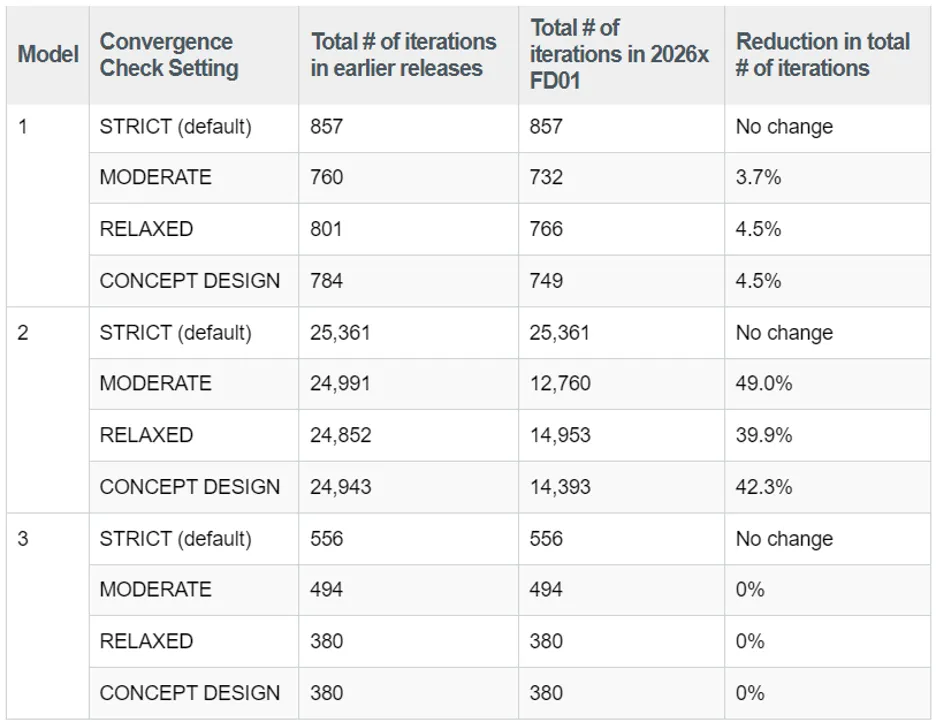Click the 14,953 iterations value

click(x=560, y=435)
